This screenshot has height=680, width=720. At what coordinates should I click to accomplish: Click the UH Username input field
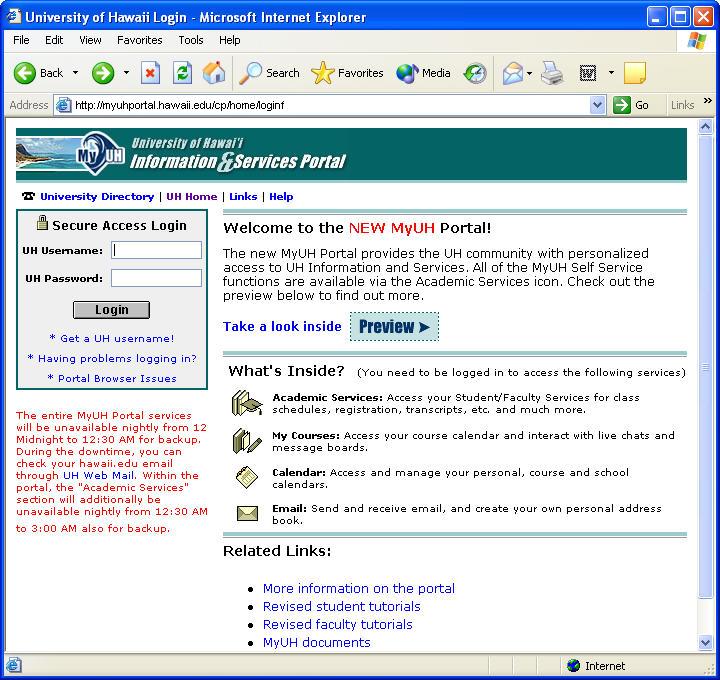coord(156,250)
